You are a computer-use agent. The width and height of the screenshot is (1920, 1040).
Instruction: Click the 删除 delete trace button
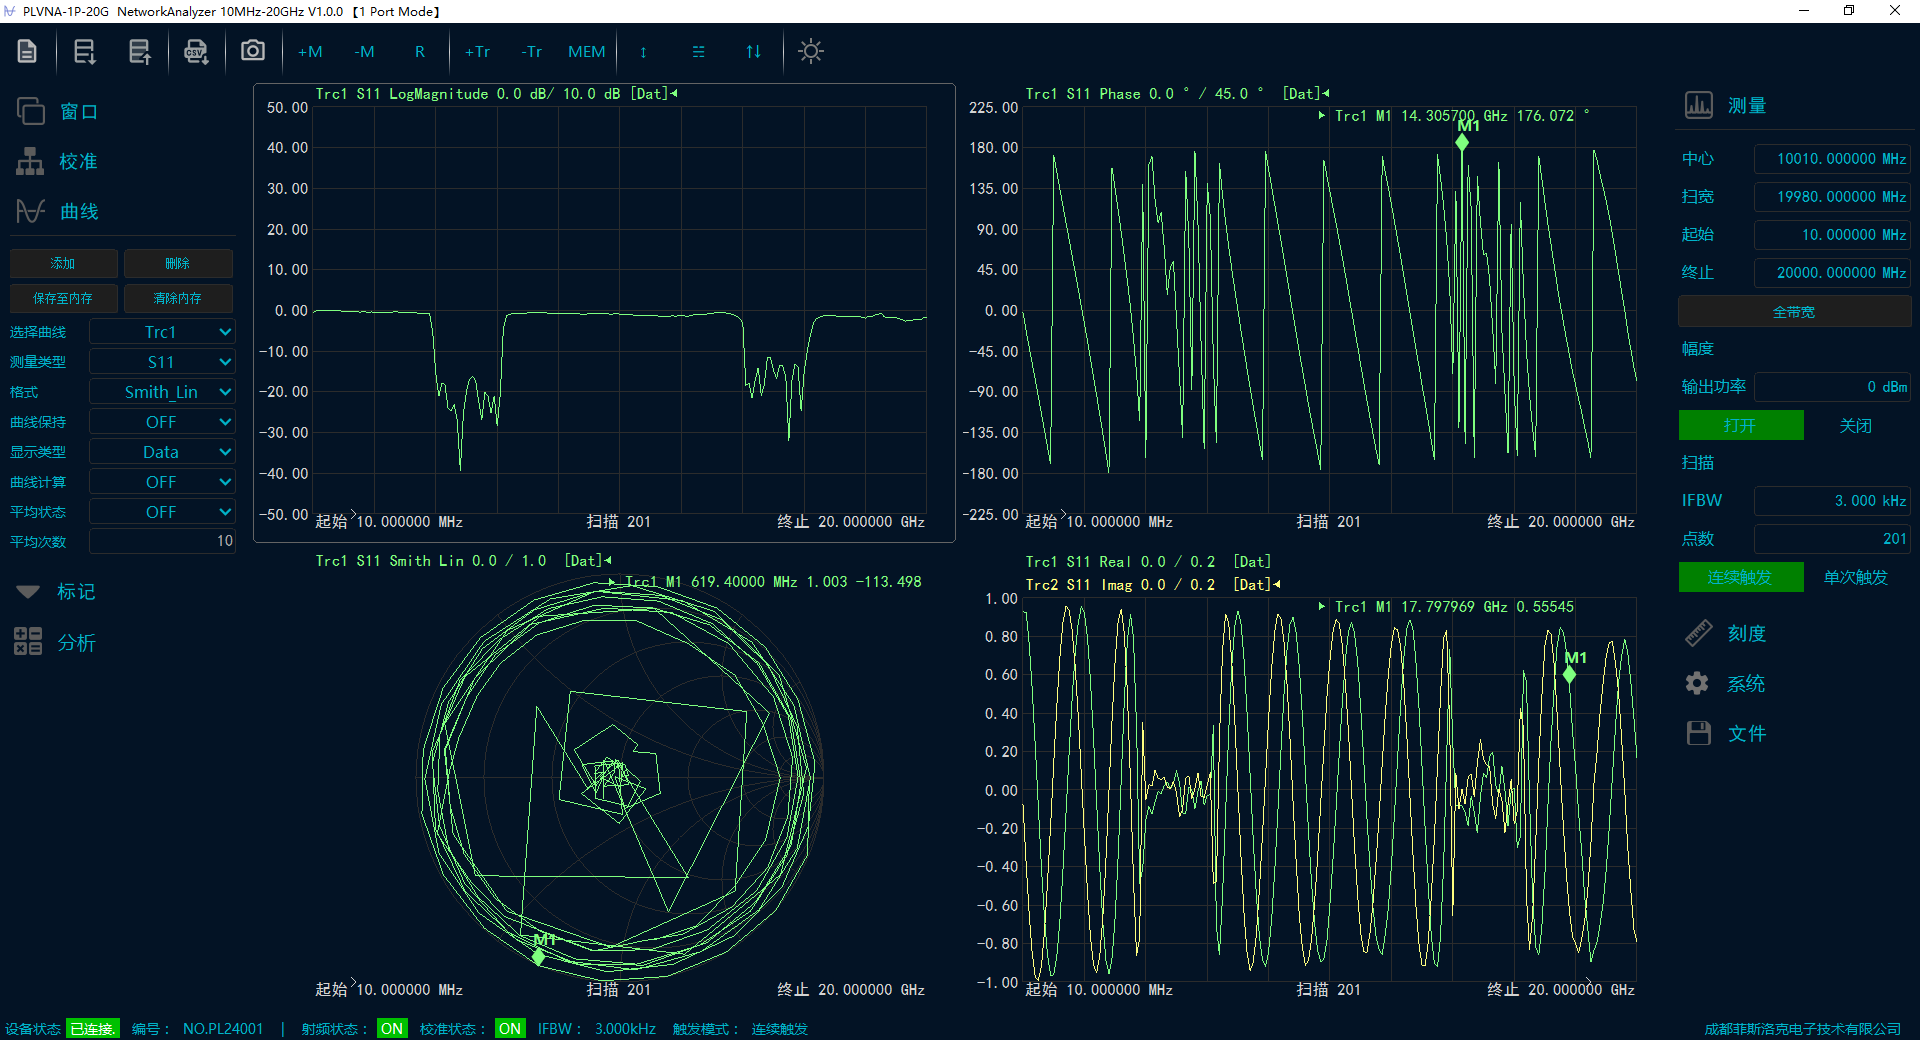(178, 263)
